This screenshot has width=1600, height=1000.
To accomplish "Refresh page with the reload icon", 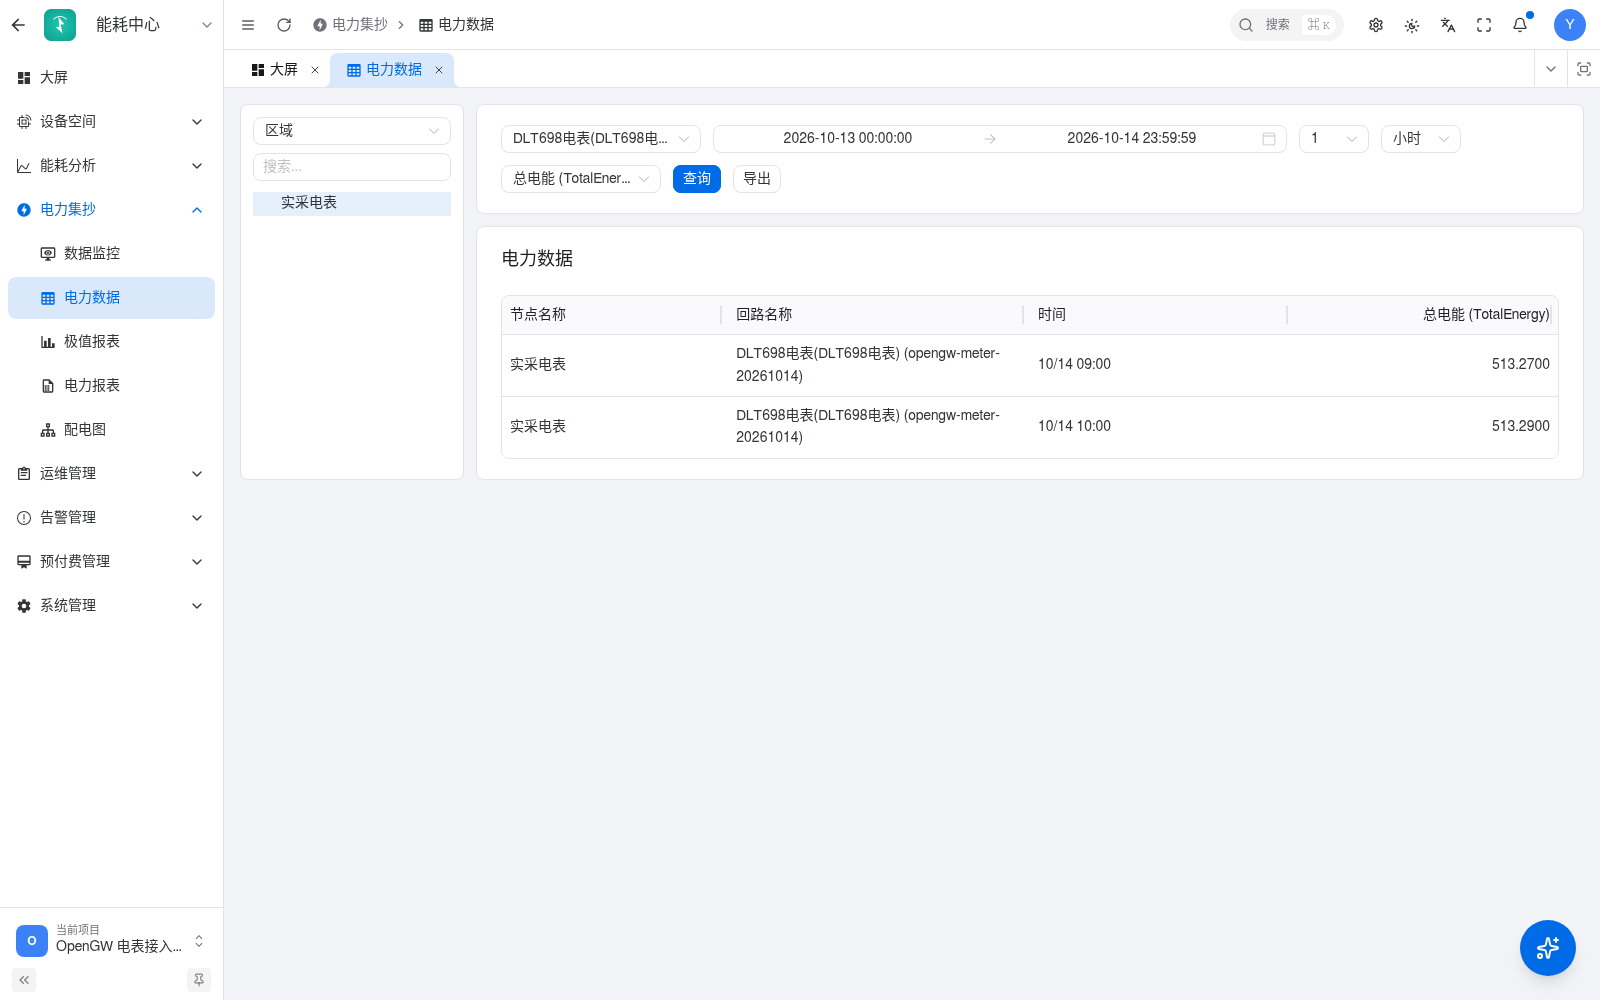I will pos(284,25).
